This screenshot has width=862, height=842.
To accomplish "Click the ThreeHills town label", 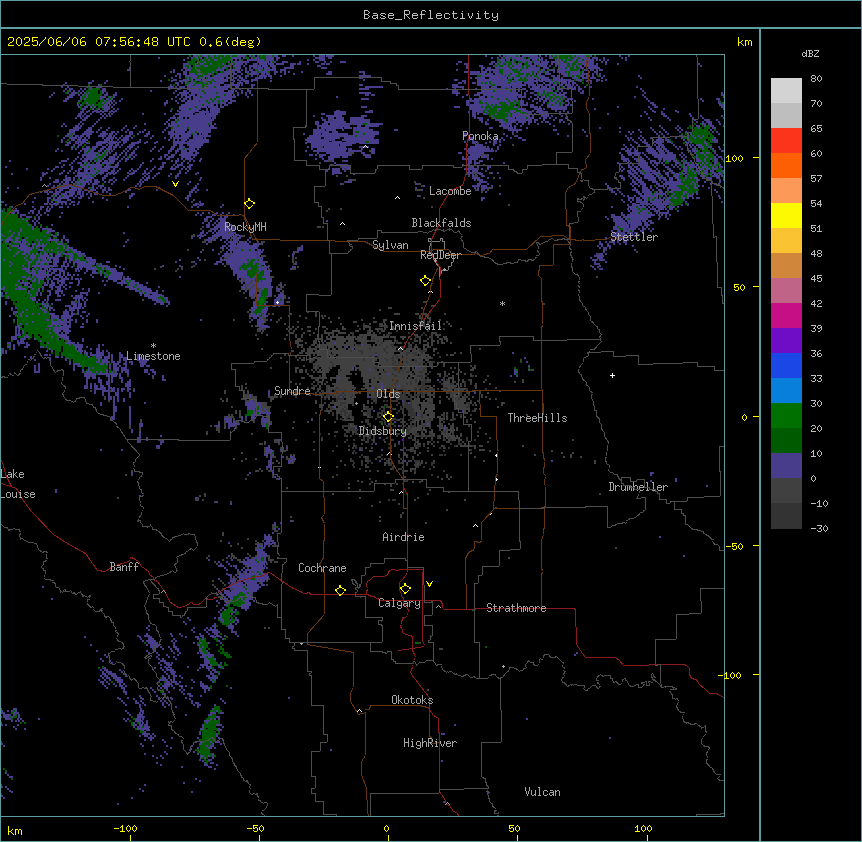I will pyautogui.click(x=537, y=418).
